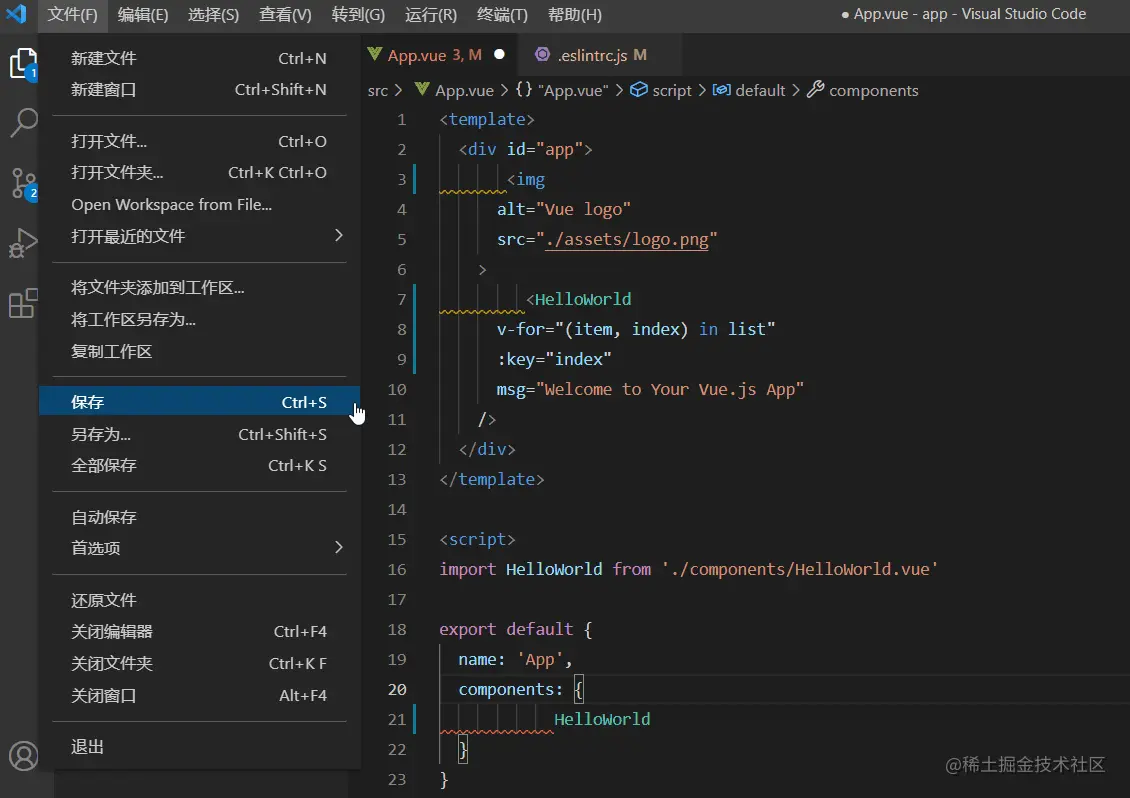The height and width of the screenshot is (798, 1130).
Task: Open the Accounts icon at bottom
Action: pos(23,756)
